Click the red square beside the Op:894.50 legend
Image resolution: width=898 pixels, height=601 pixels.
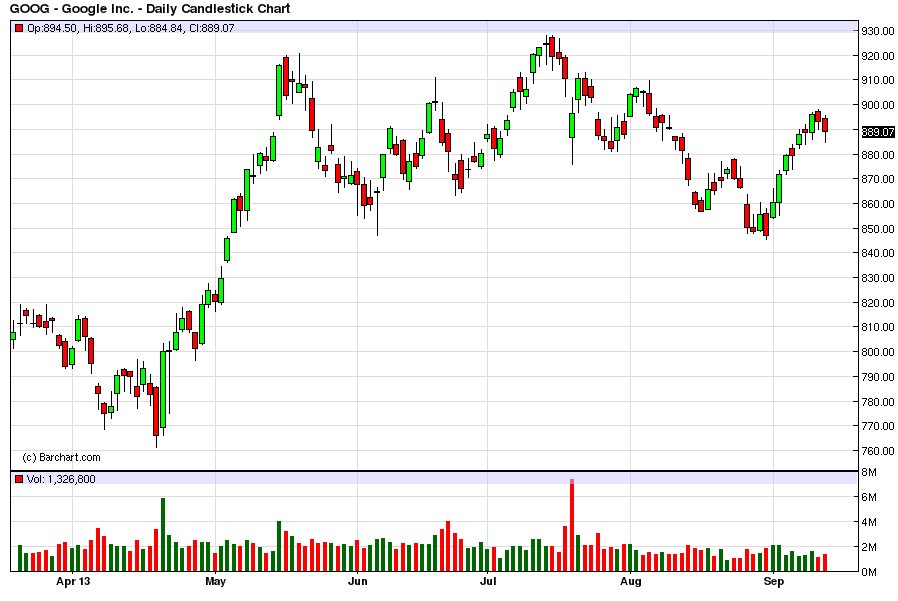tap(19, 28)
